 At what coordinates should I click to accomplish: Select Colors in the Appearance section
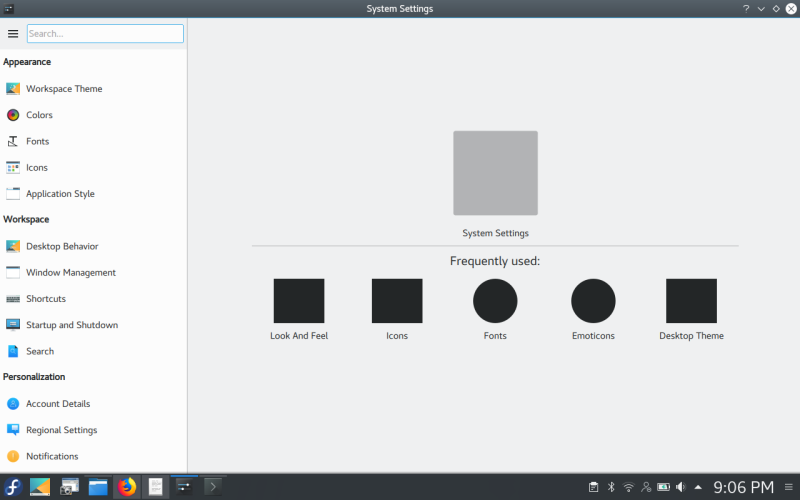39,115
